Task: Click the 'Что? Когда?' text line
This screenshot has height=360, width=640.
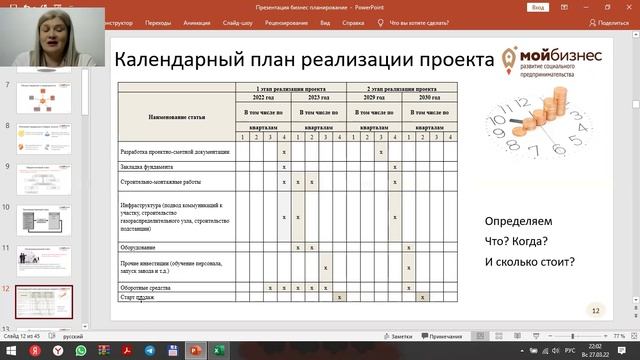Action: click(x=516, y=241)
